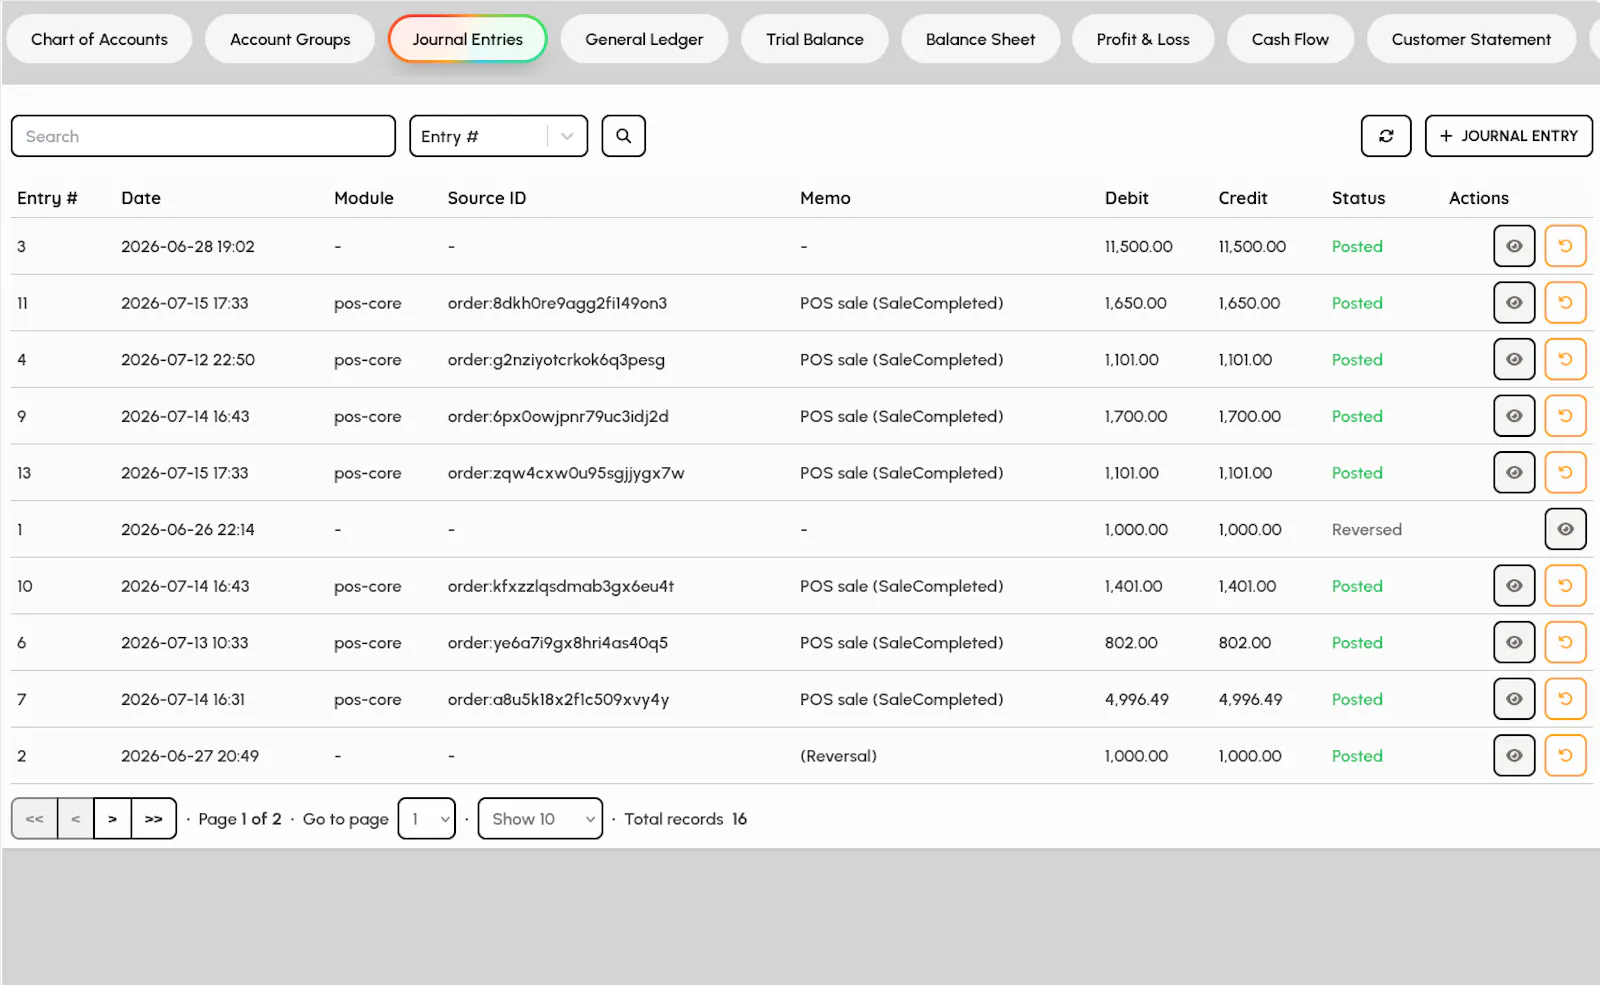View journal entry 4 details
Image resolution: width=1600 pixels, height=985 pixels.
pyautogui.click(x=1514, y=359)
